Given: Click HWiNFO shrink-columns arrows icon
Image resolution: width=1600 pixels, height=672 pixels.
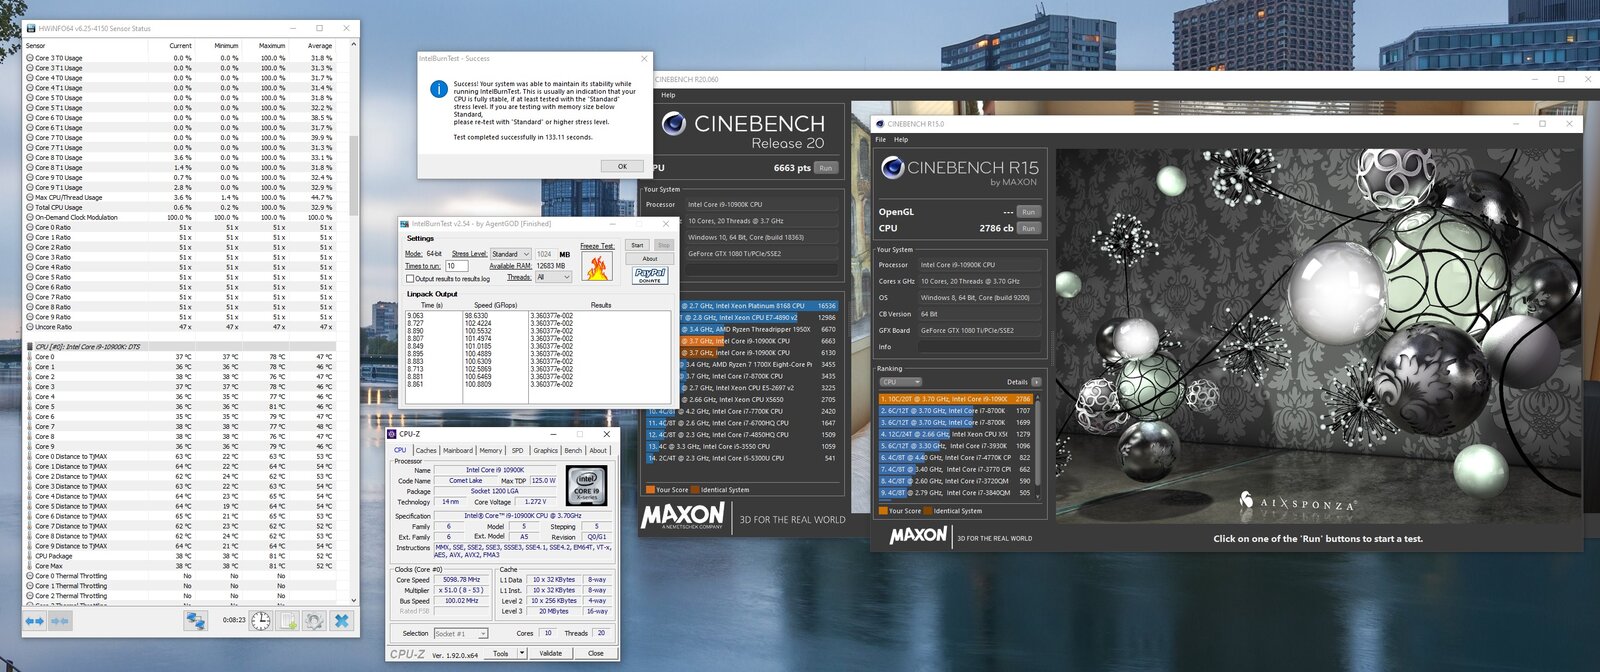Looking at the screenshot, I should 59,621.
